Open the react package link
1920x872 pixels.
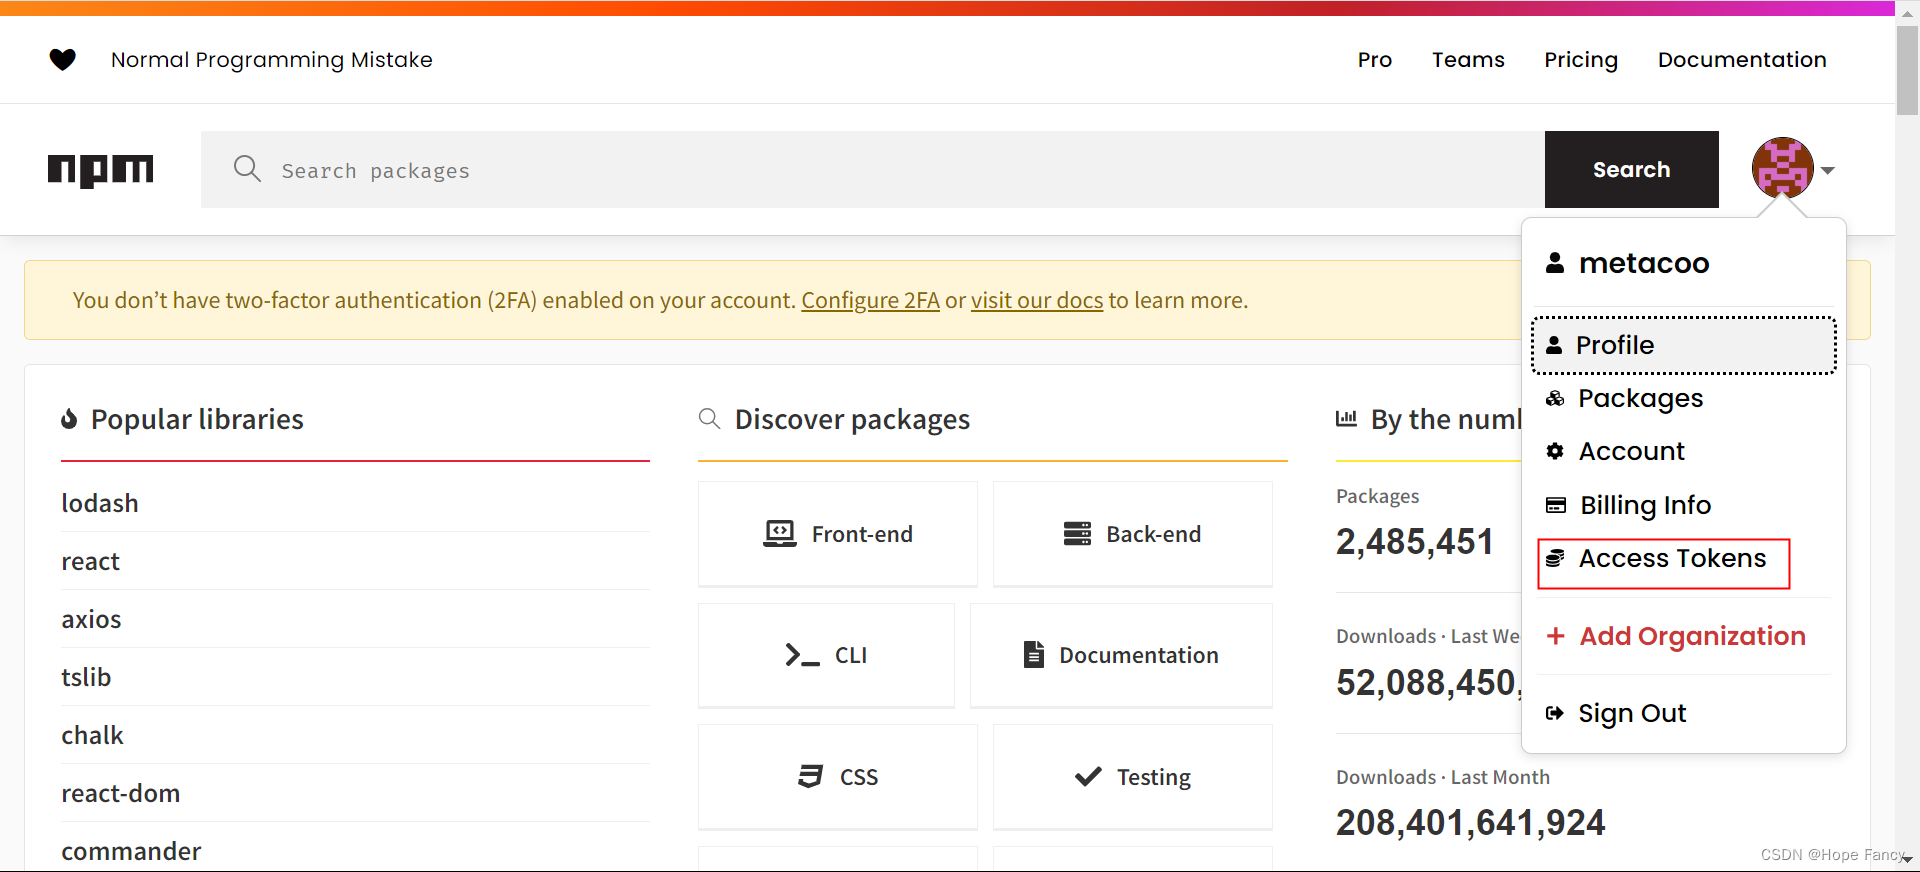click(90, 562)
